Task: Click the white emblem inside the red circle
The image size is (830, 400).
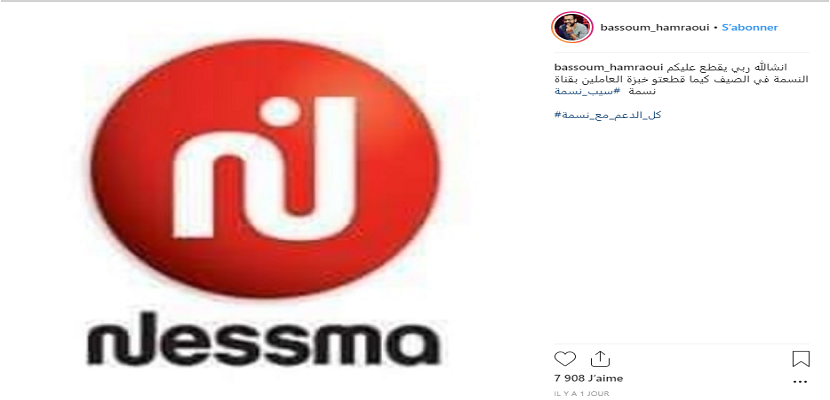Action: coord(264,167)
